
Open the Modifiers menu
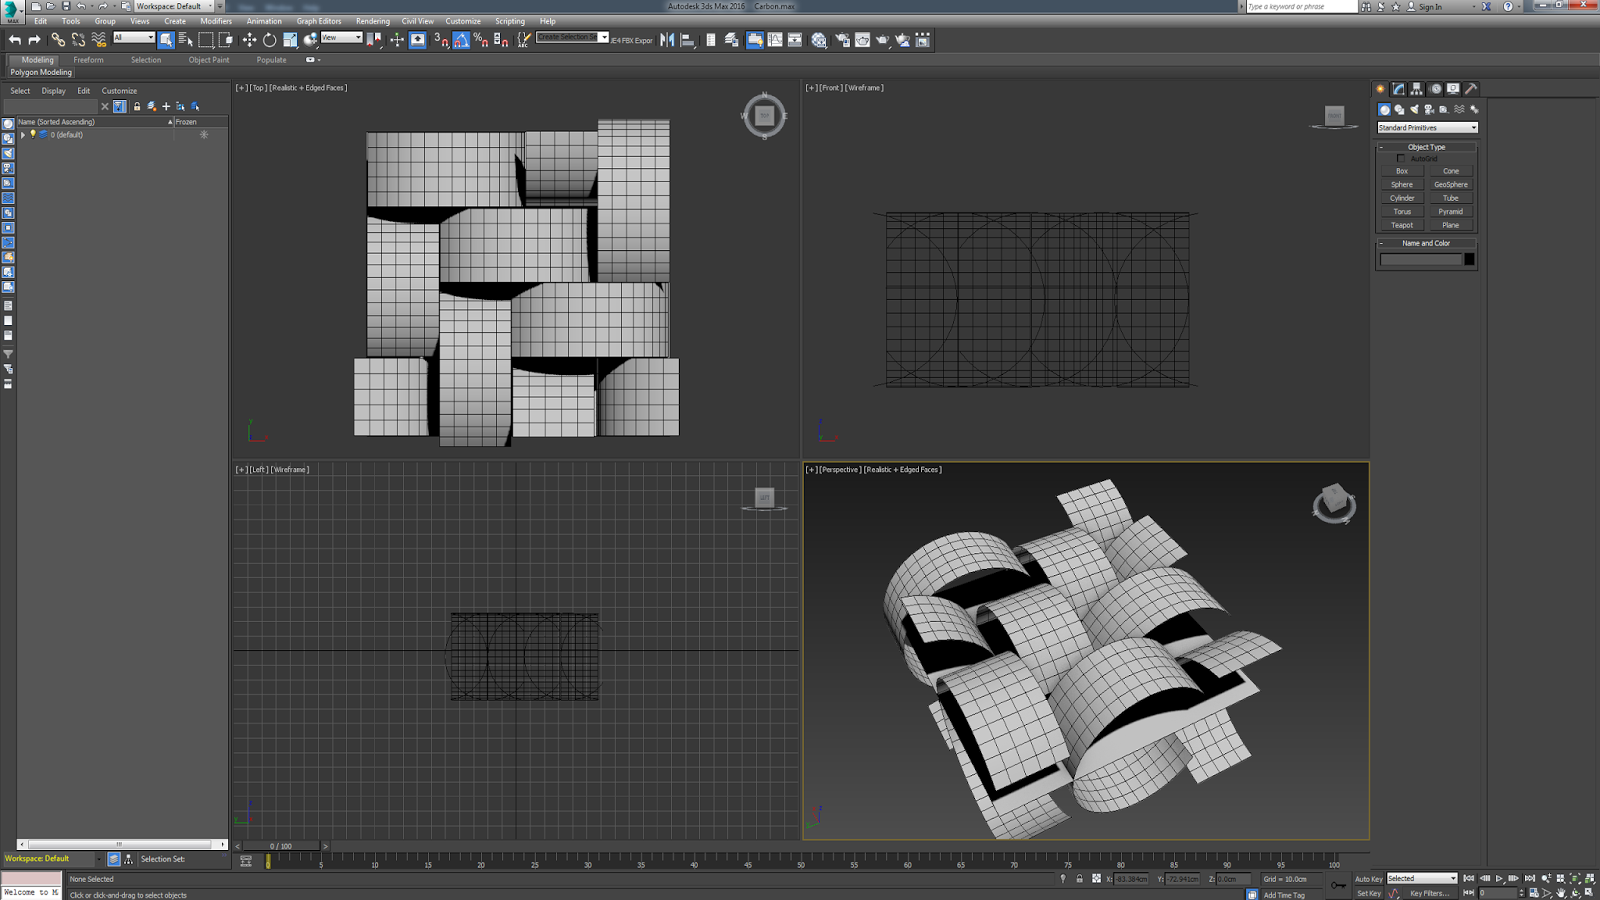click(x=215, y=21)
